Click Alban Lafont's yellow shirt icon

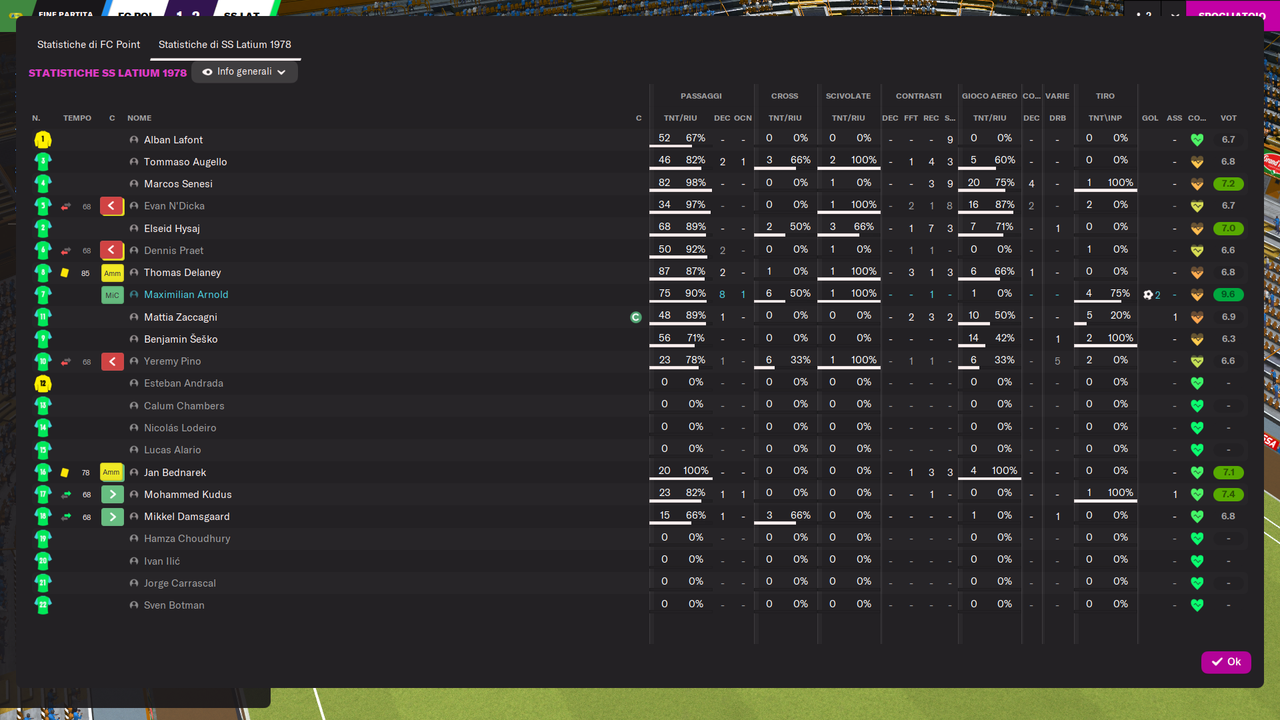[x=43, y=140]
